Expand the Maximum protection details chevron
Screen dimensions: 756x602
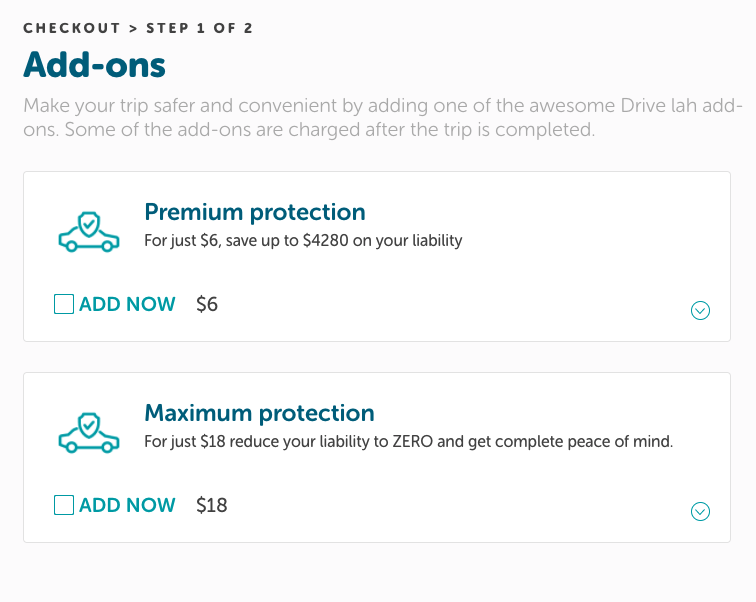[x=700, y=511]
